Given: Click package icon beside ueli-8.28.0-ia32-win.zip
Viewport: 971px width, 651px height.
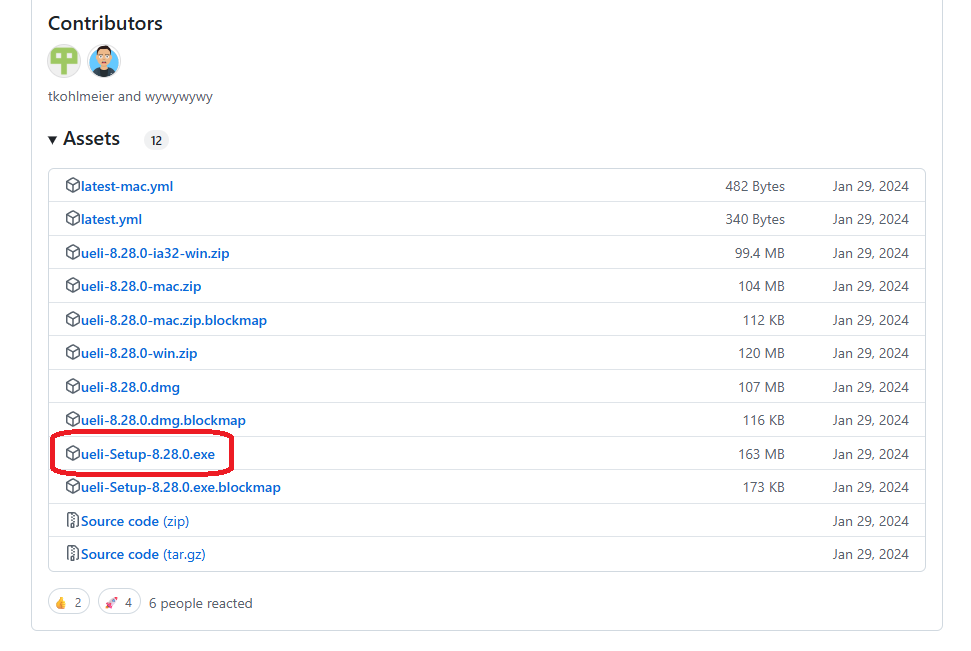Looking at the screenshot, I should click(73, 253).
